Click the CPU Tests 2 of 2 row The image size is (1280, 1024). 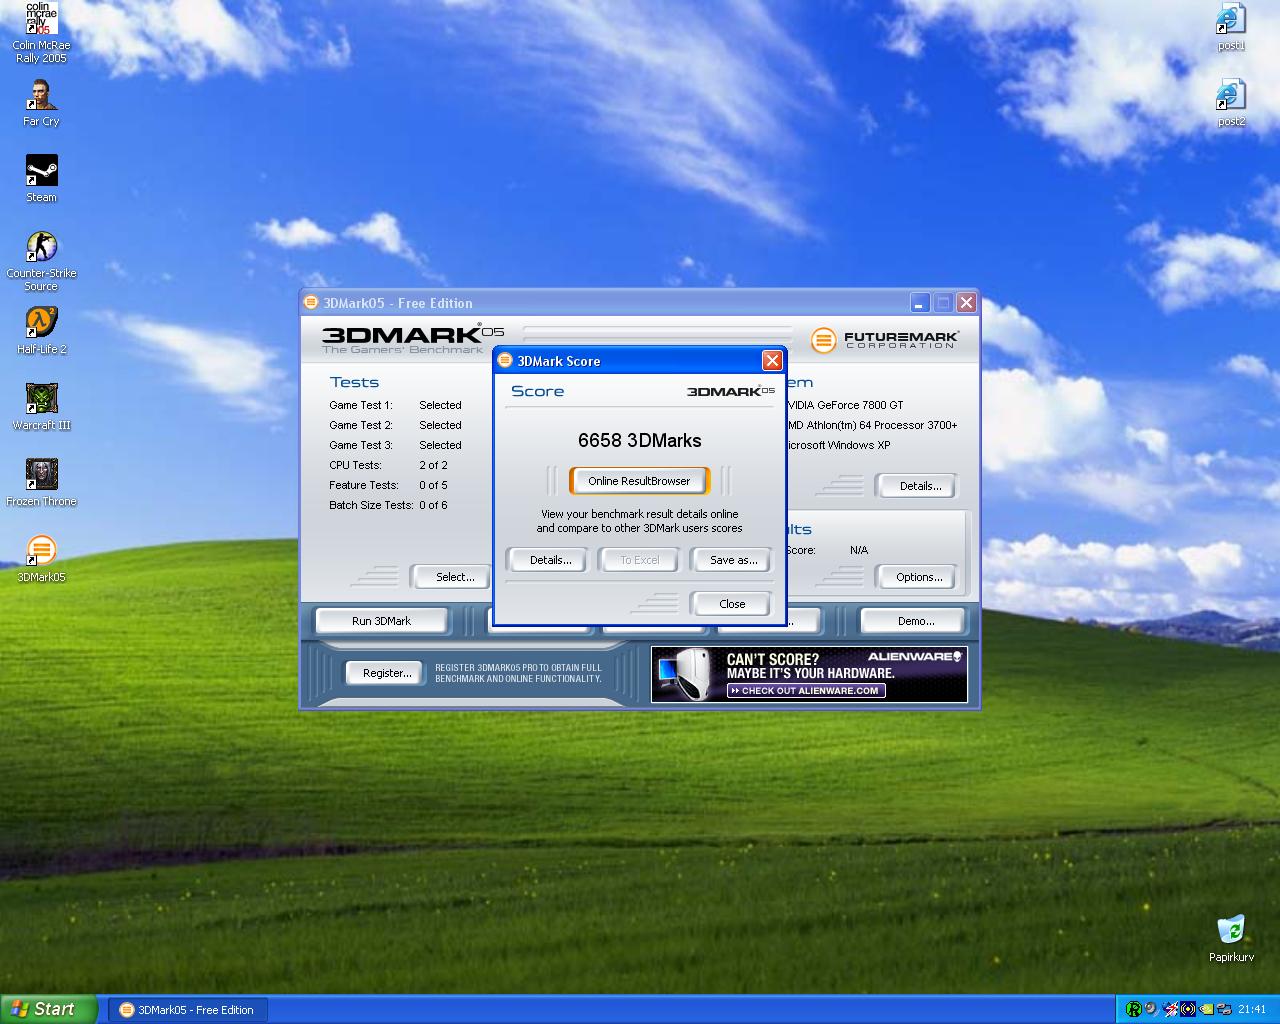tap(388, 465)
